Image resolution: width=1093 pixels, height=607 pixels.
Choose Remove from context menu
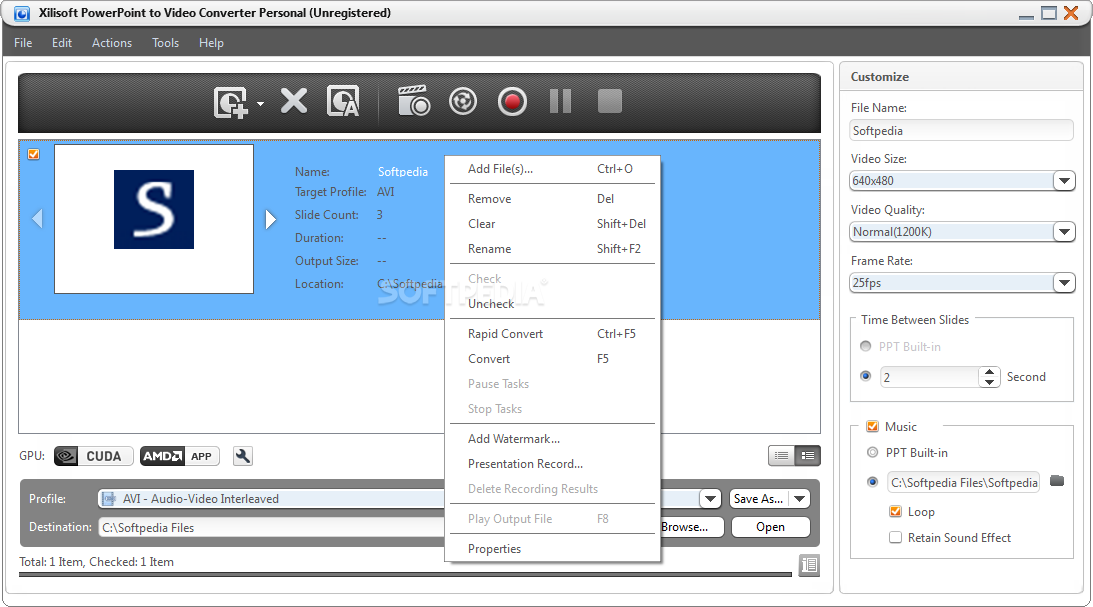point(552,199)
